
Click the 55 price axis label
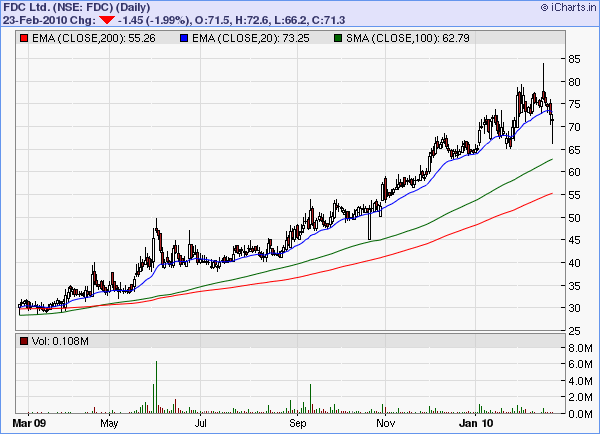pos(574,195)
